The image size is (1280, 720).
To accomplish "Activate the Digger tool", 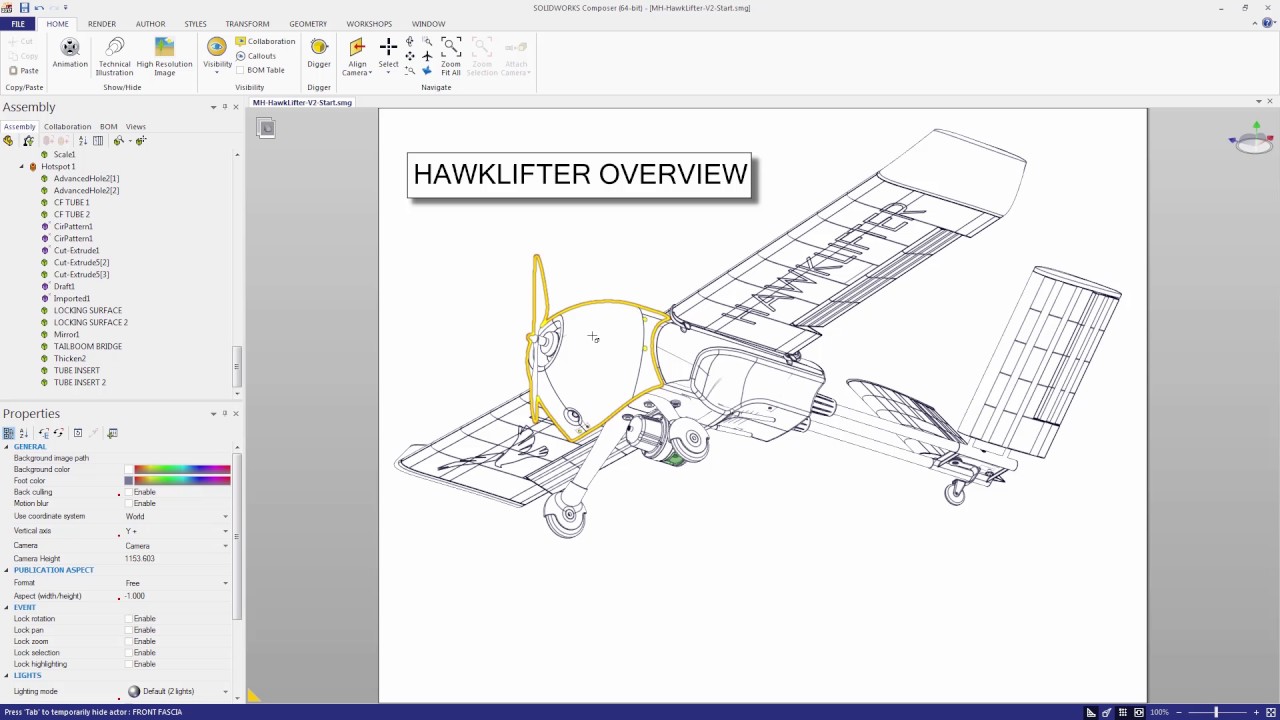I will [319, 54].
